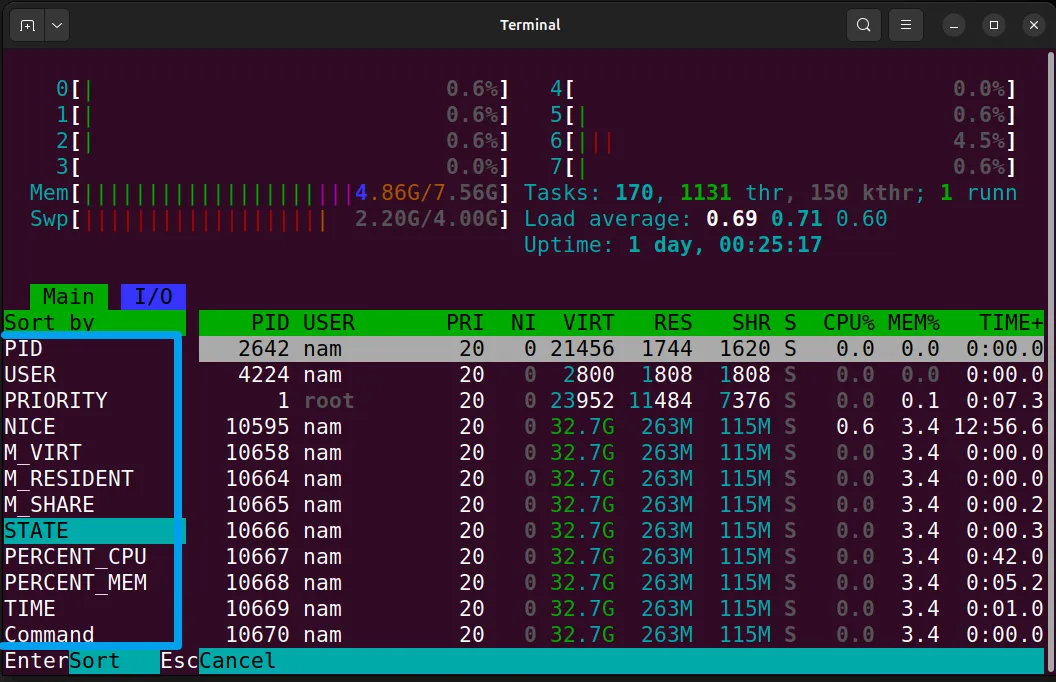Viewport: 1056px width, 682px height.
Task: Click the USER column header
Action: (x=329, y=322)
